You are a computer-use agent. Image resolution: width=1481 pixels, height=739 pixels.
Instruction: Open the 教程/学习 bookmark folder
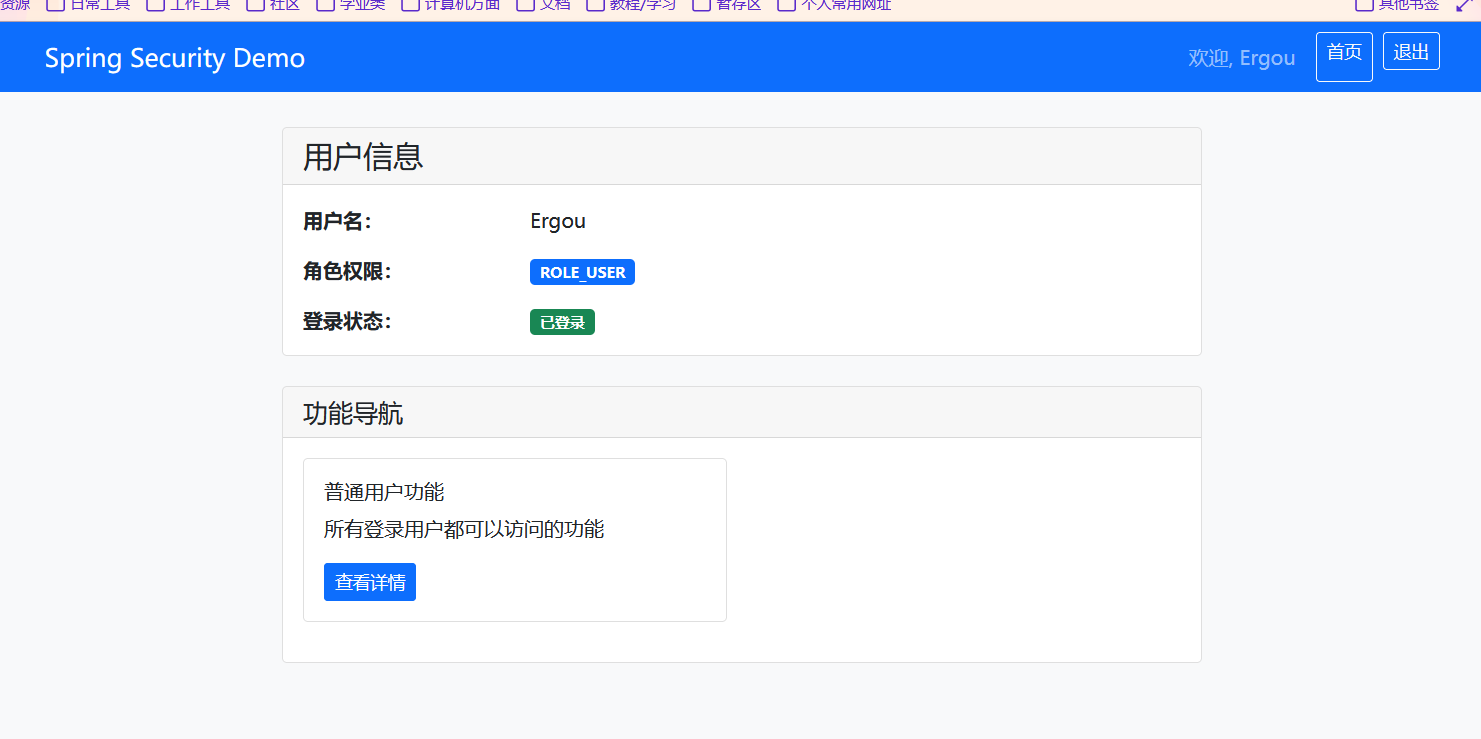pyautogui.click(x=632, y=5)
